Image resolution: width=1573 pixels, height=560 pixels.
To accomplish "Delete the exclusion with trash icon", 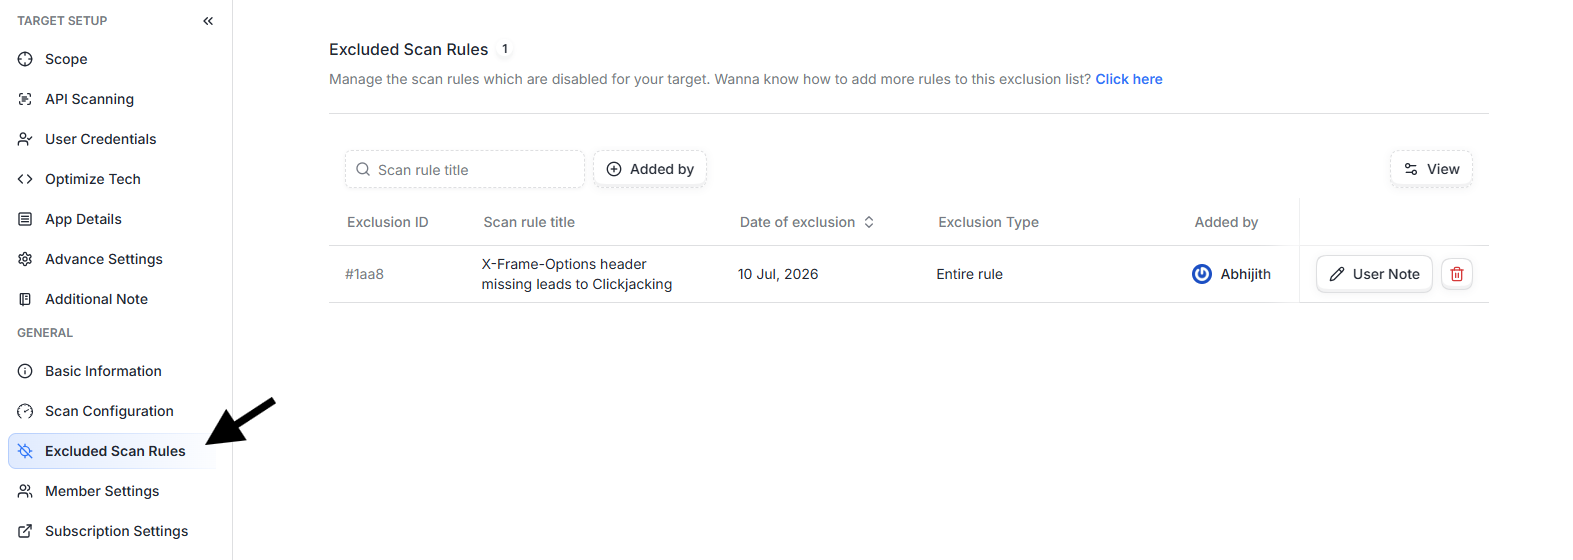I will 1457,274.
